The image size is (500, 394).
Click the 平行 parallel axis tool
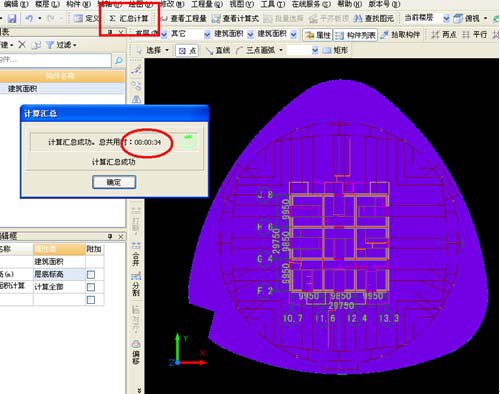click(x=474, y=34)
